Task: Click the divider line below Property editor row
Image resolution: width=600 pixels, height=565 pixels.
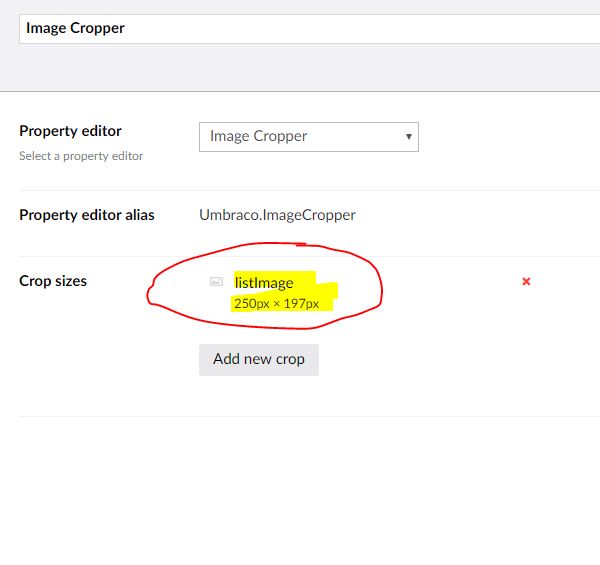Action: 300,190
